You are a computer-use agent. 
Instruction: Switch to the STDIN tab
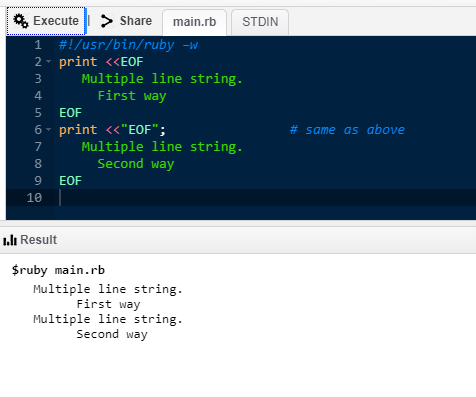point(260,22)
